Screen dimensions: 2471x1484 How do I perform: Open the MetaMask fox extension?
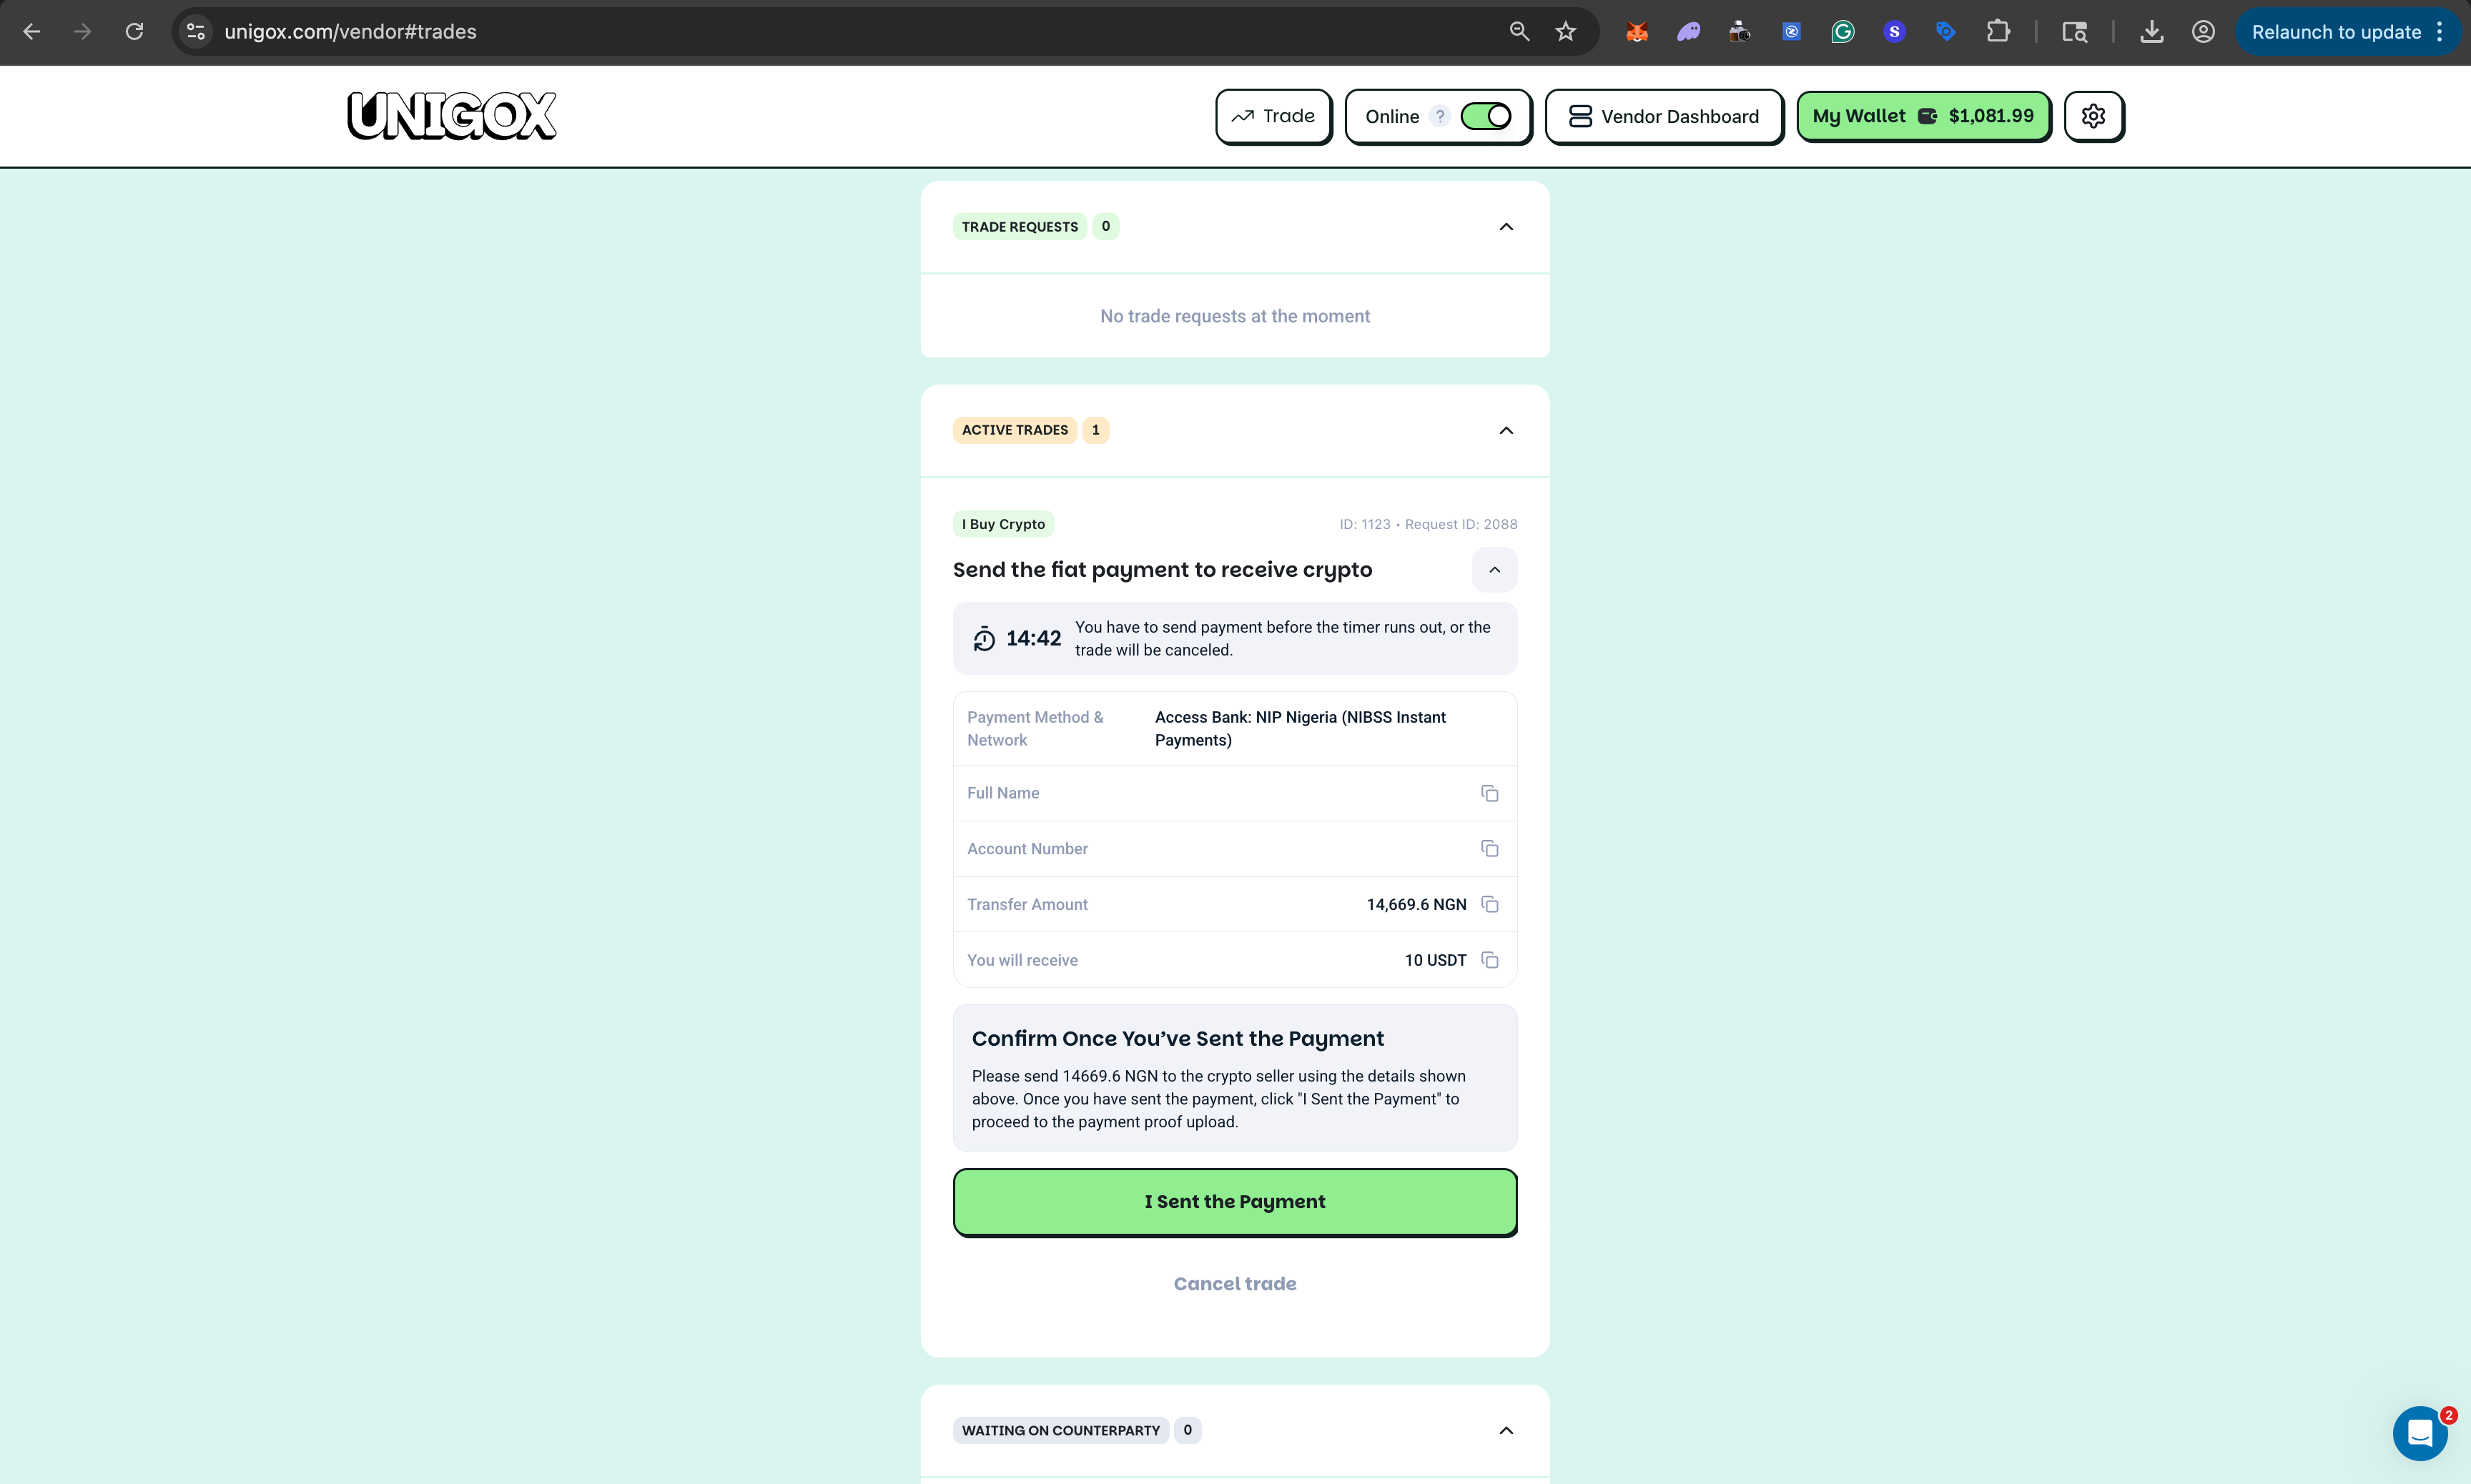click(1637, 32)
